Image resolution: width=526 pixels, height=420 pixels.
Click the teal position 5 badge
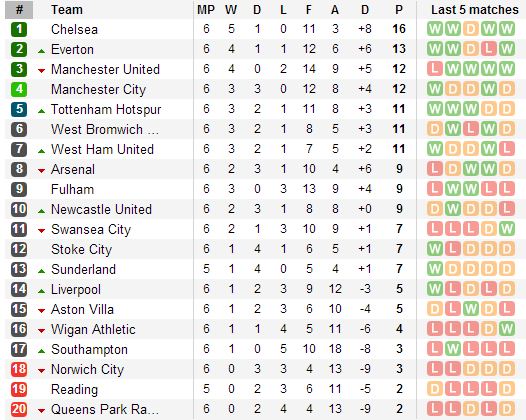coord(19,109)
